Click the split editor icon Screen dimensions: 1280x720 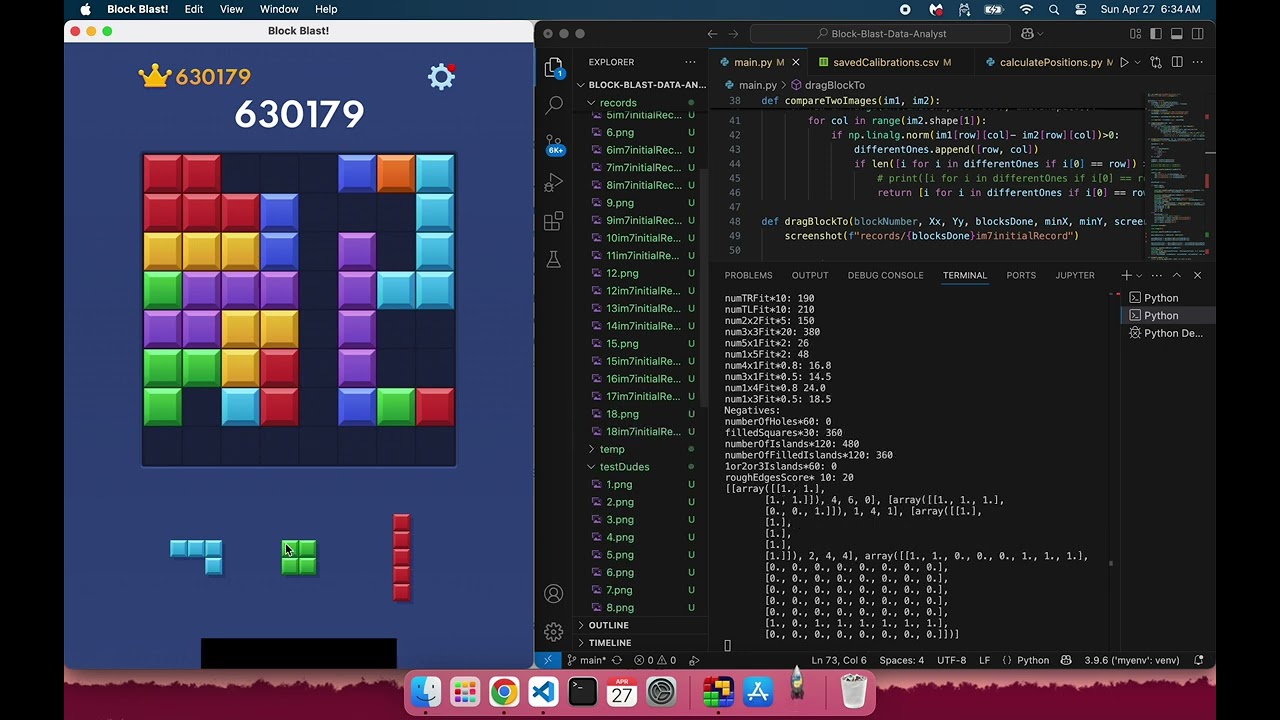coord(1177,62)
